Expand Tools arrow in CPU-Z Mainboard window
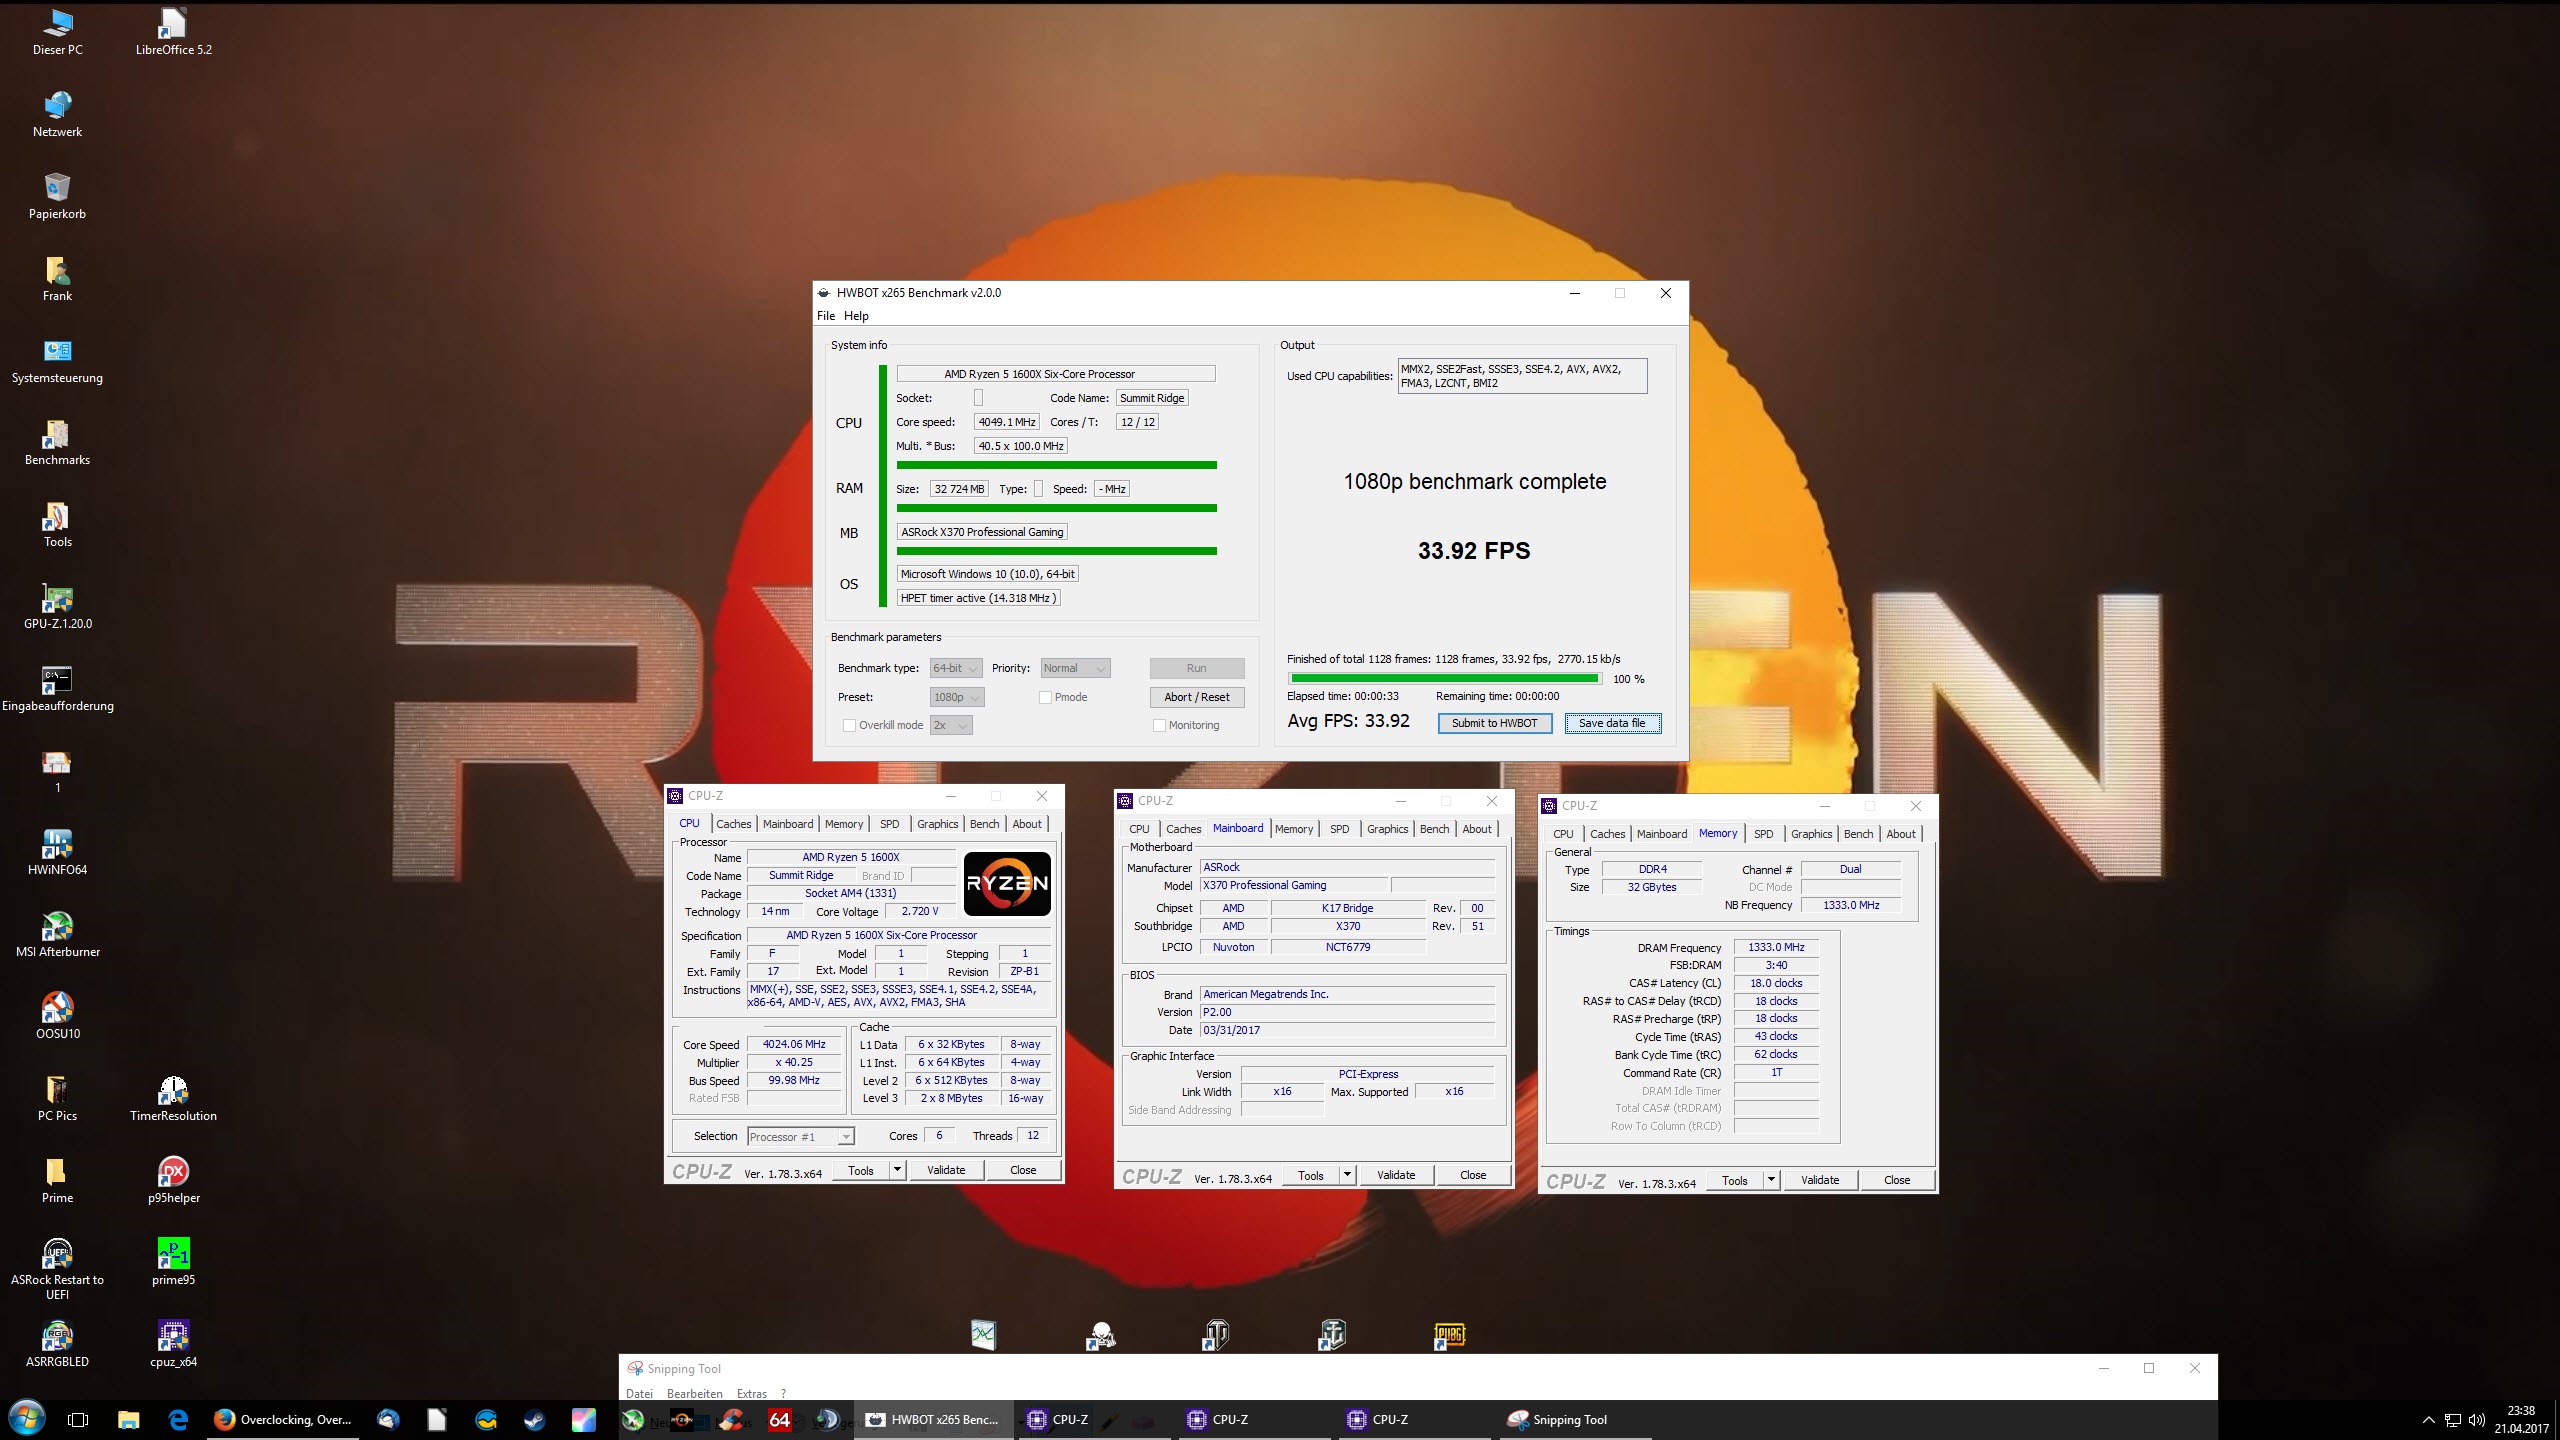The width and height of the screenshot is (2560, 1440). click(1347, 1175)
